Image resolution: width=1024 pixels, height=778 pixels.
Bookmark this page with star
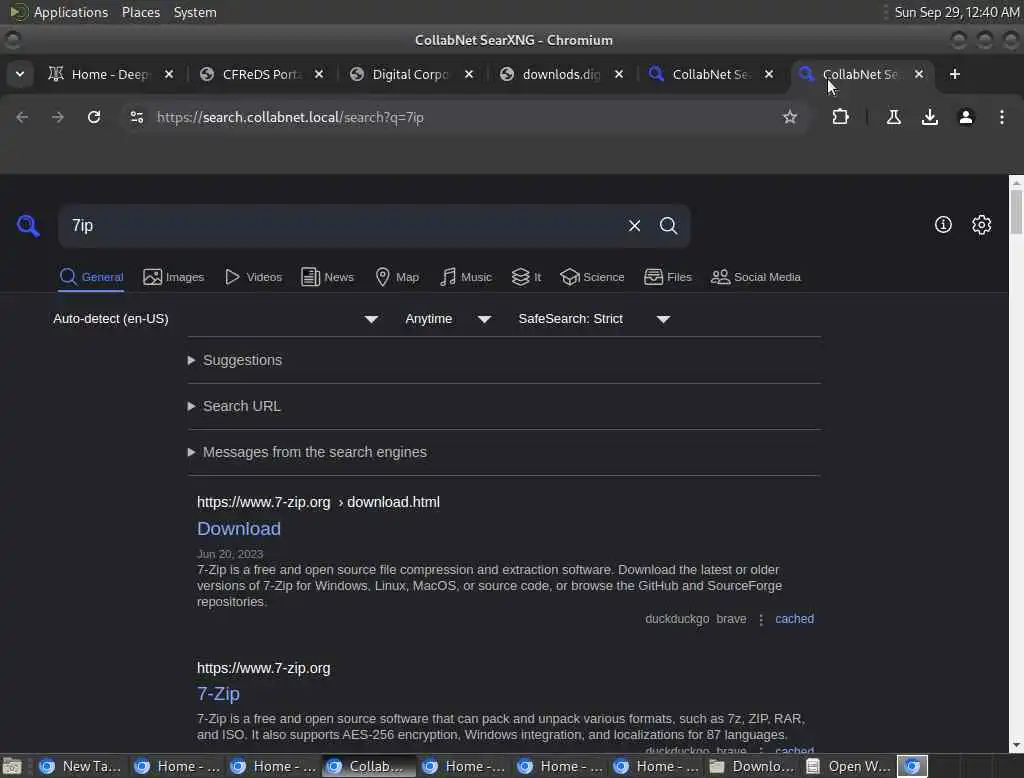790,117
